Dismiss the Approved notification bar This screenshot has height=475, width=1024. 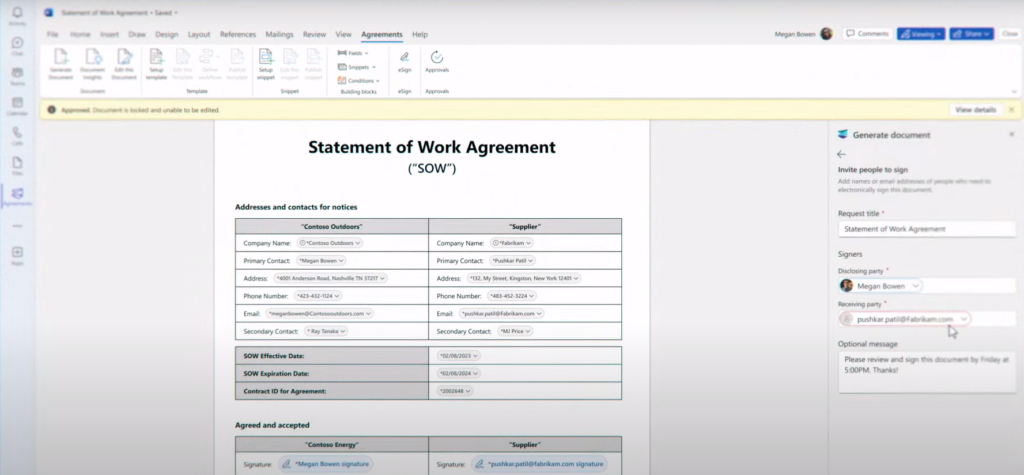pos(1012,110)
